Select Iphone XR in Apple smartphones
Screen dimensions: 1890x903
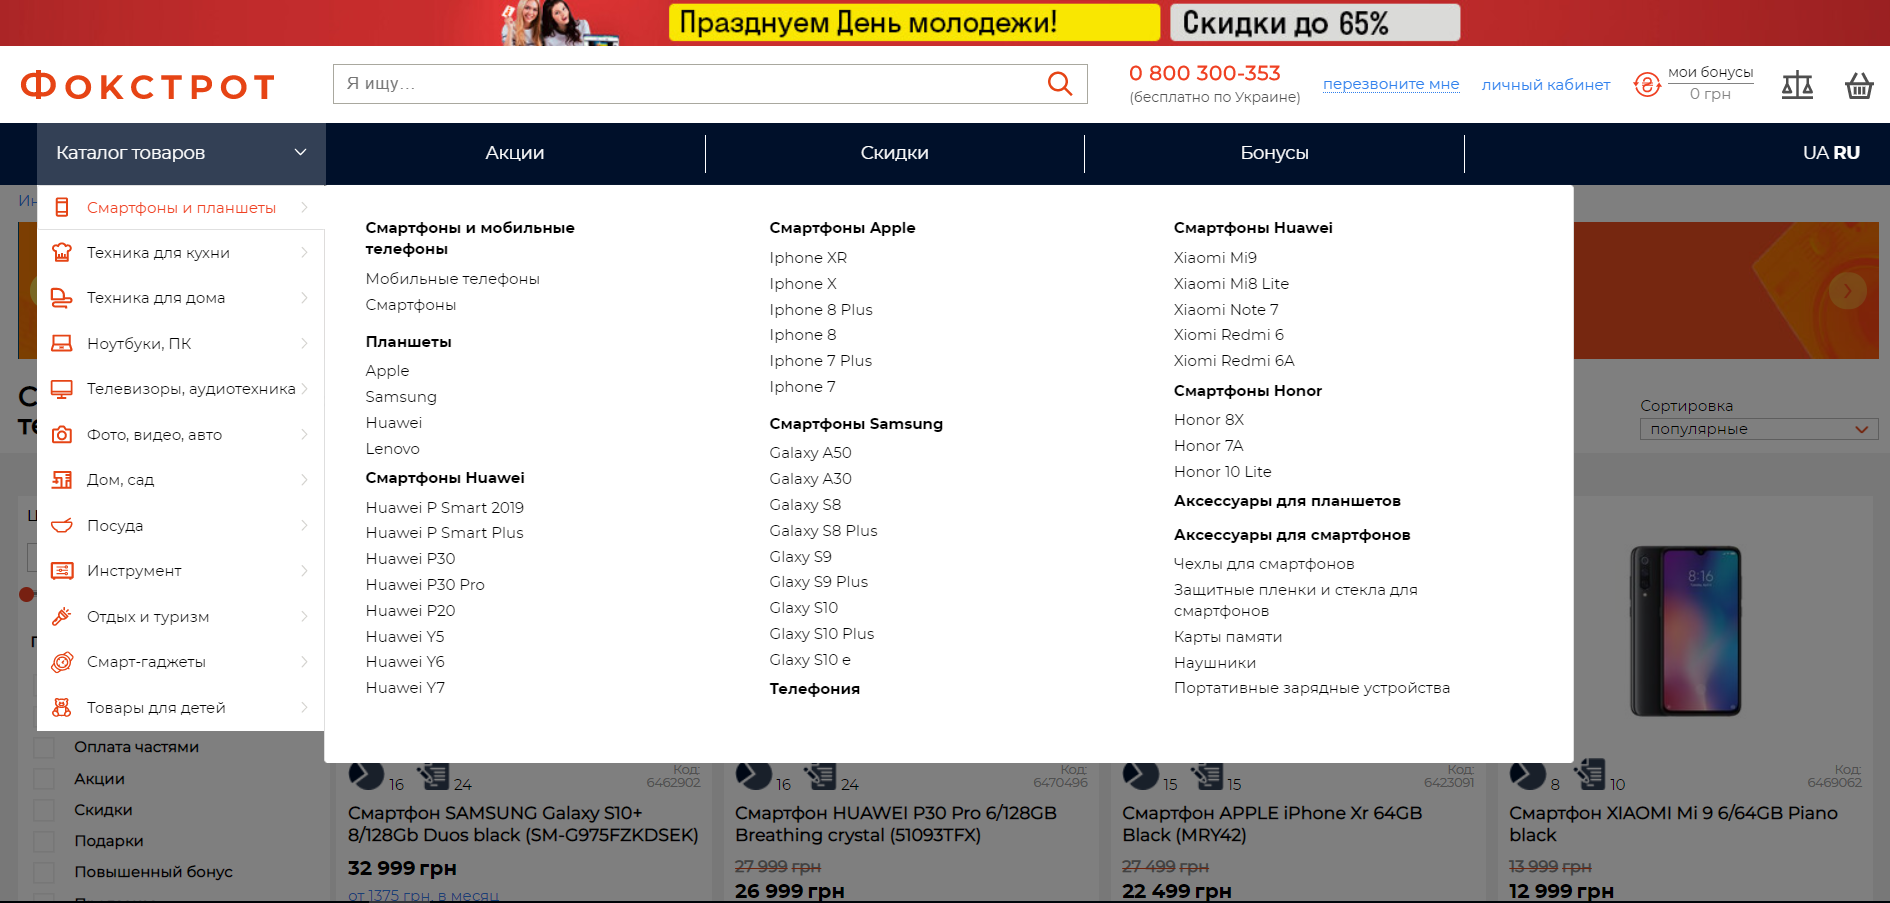click(808, 258)
